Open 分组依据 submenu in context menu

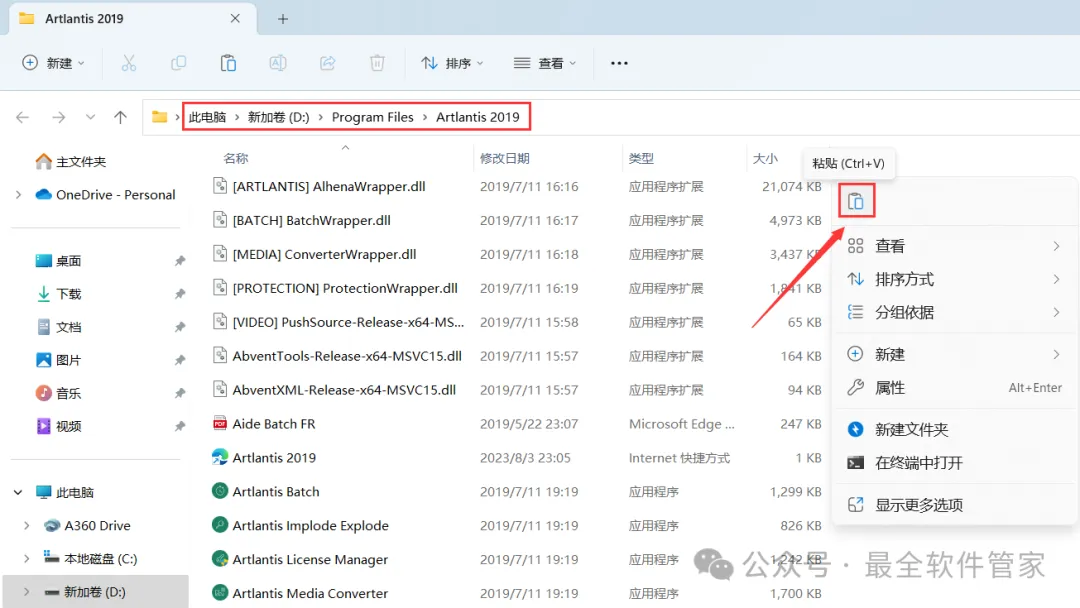(954, 312)
